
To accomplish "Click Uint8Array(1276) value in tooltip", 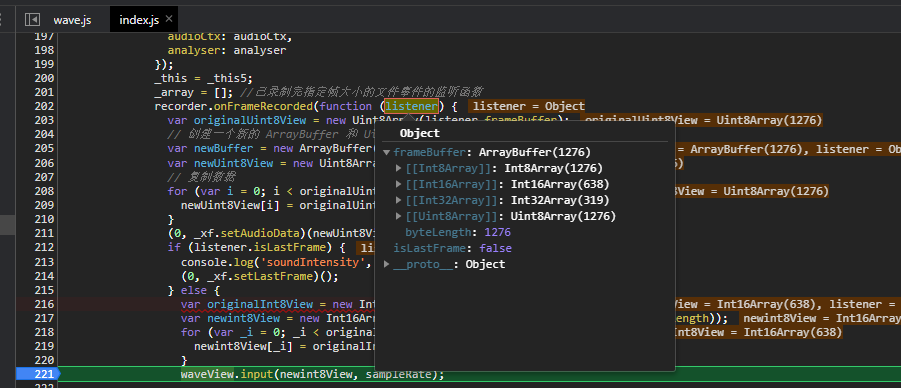I will point(563,216).
